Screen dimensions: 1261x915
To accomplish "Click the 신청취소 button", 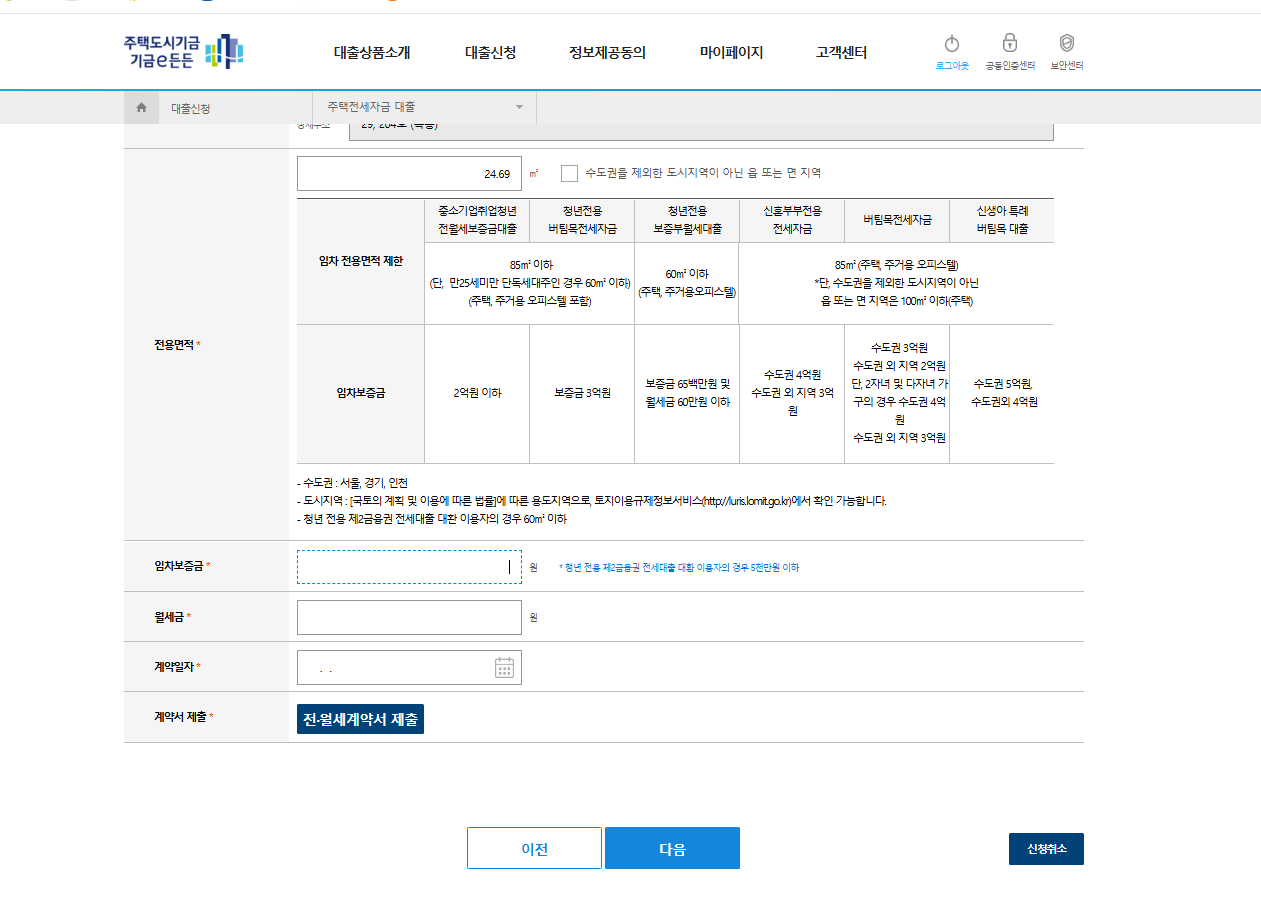I will pyautogui.click(x=1046, y=848).
